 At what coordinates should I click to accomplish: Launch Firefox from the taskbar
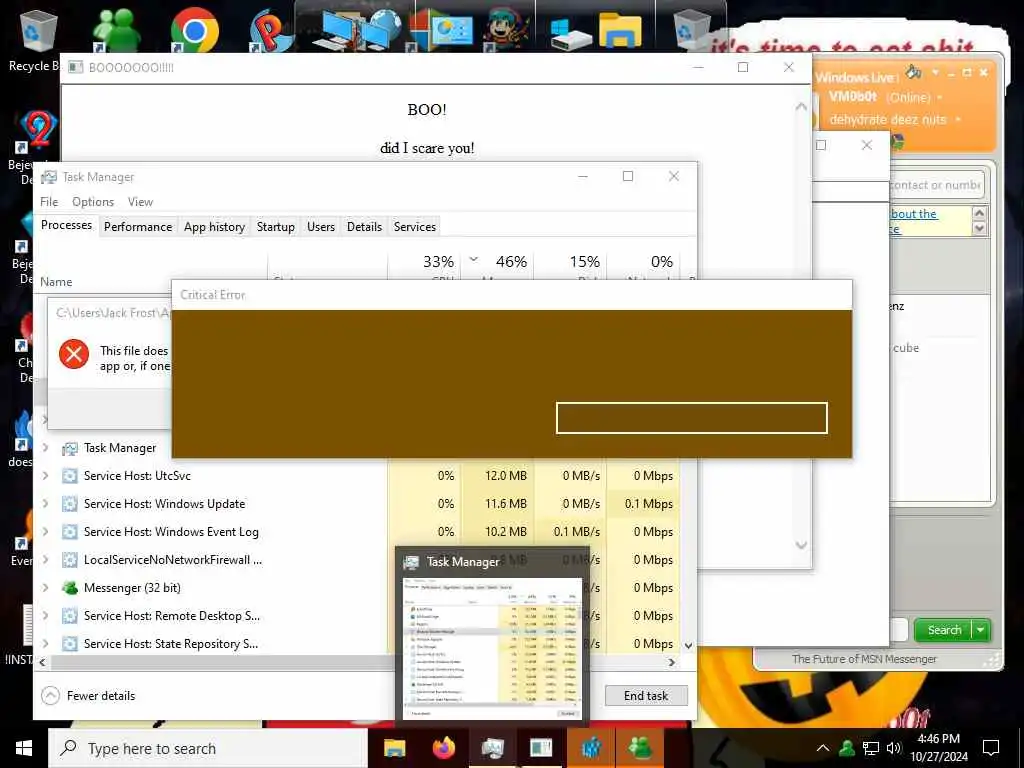coord(444,748)
